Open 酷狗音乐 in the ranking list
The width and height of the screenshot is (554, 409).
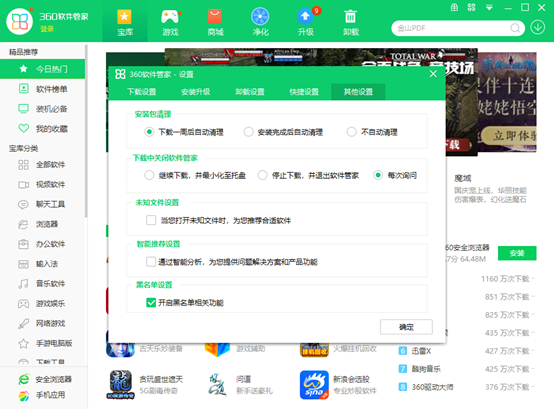pos(426,369)
